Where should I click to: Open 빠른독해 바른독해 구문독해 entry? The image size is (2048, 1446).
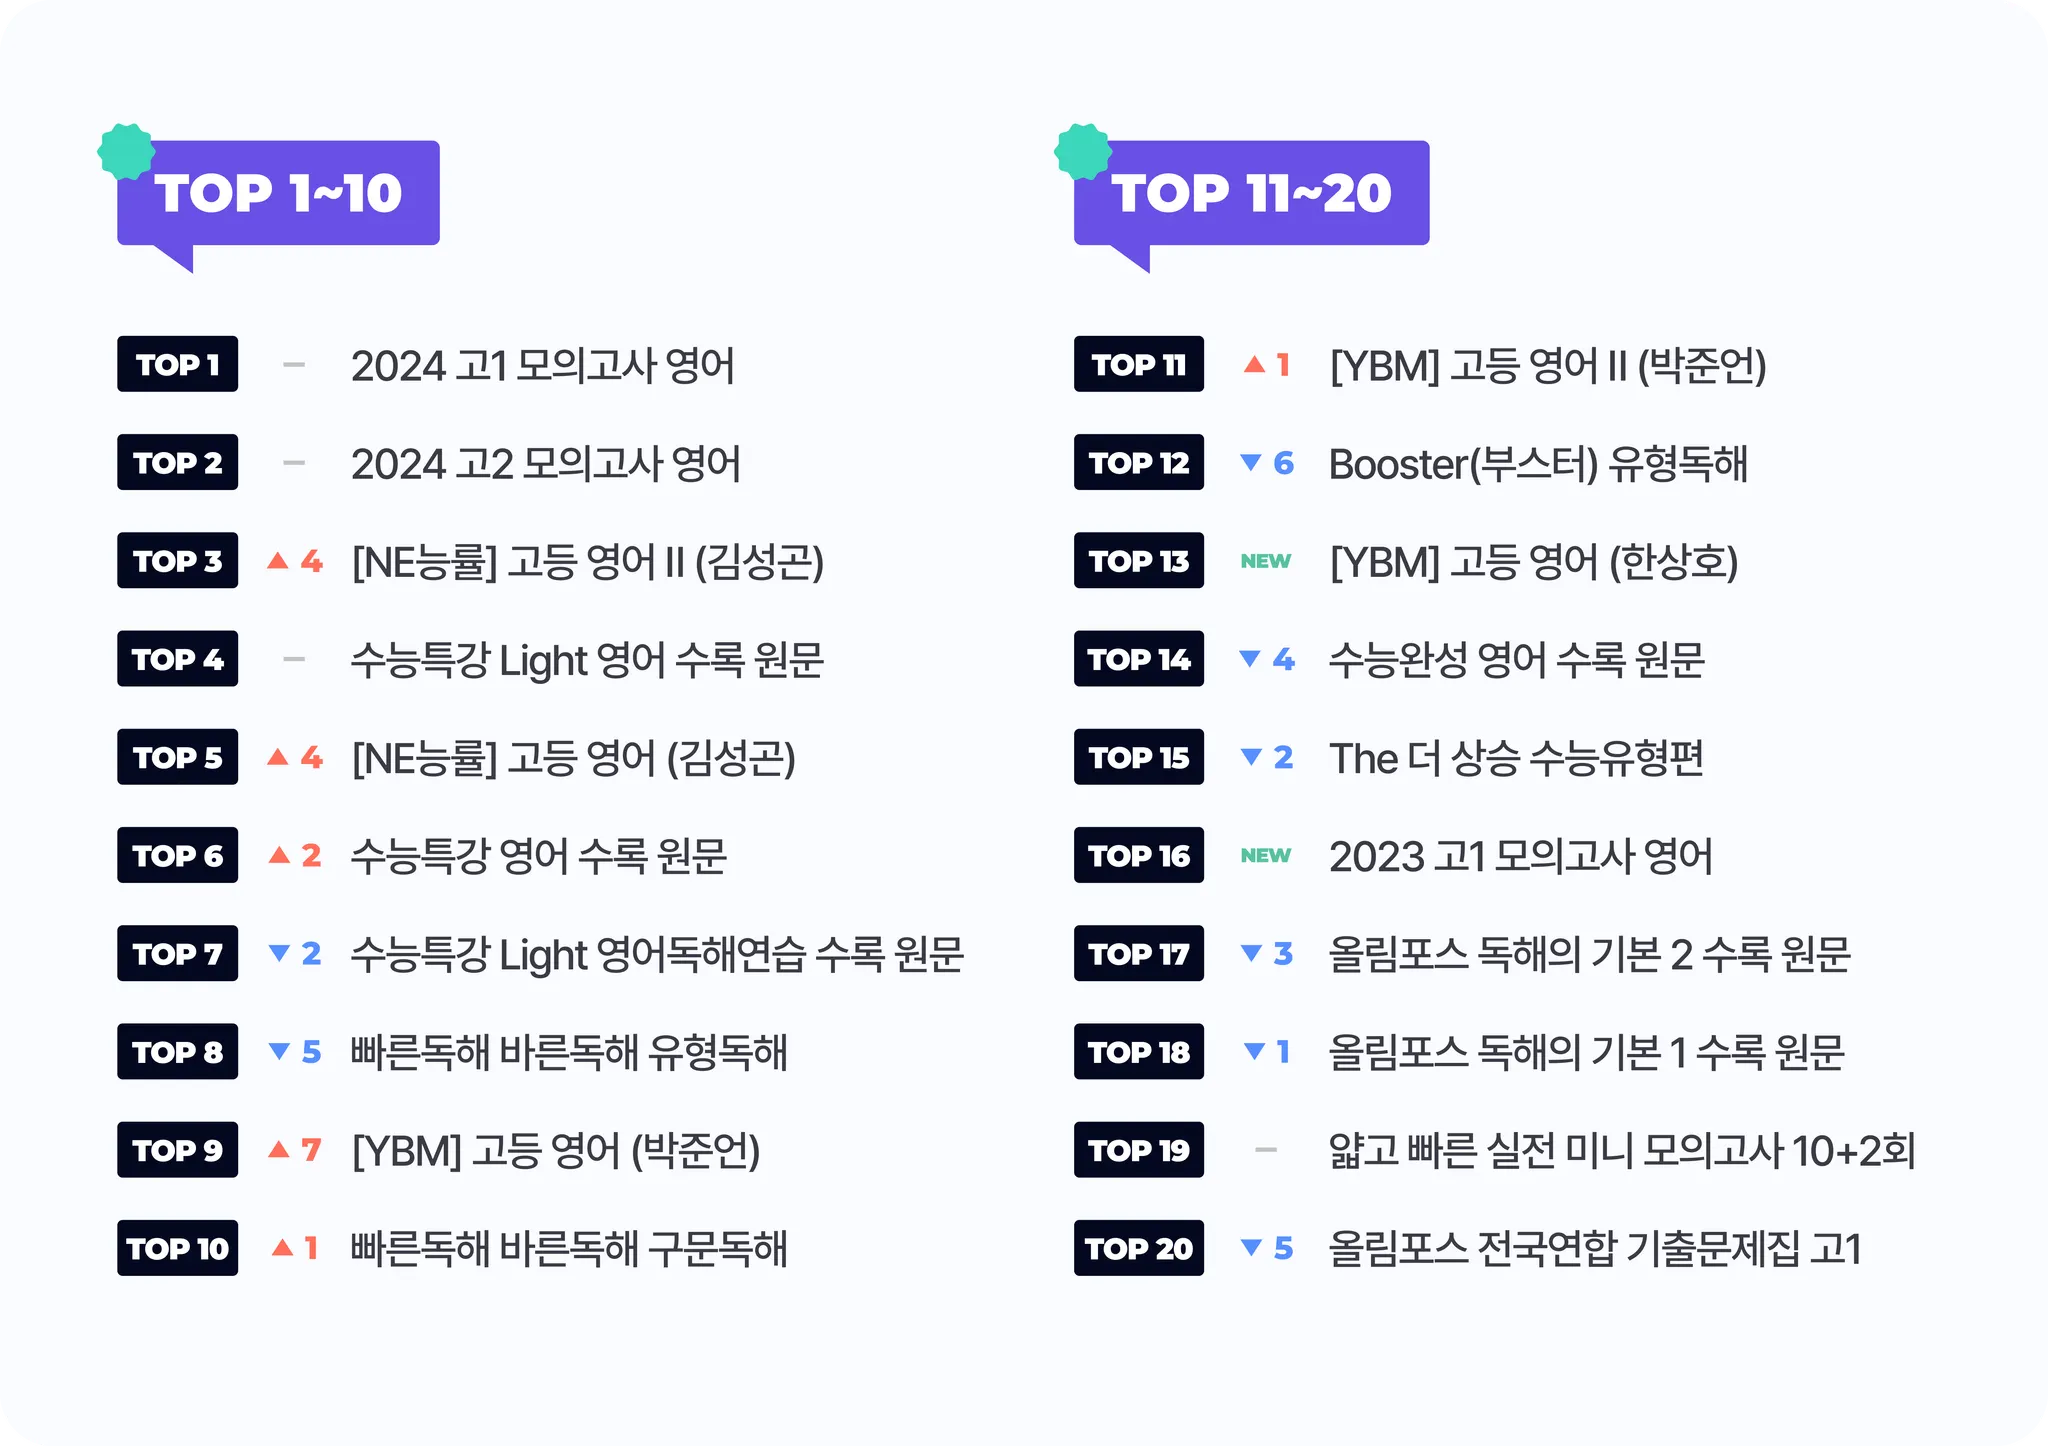click(569, 1248)
